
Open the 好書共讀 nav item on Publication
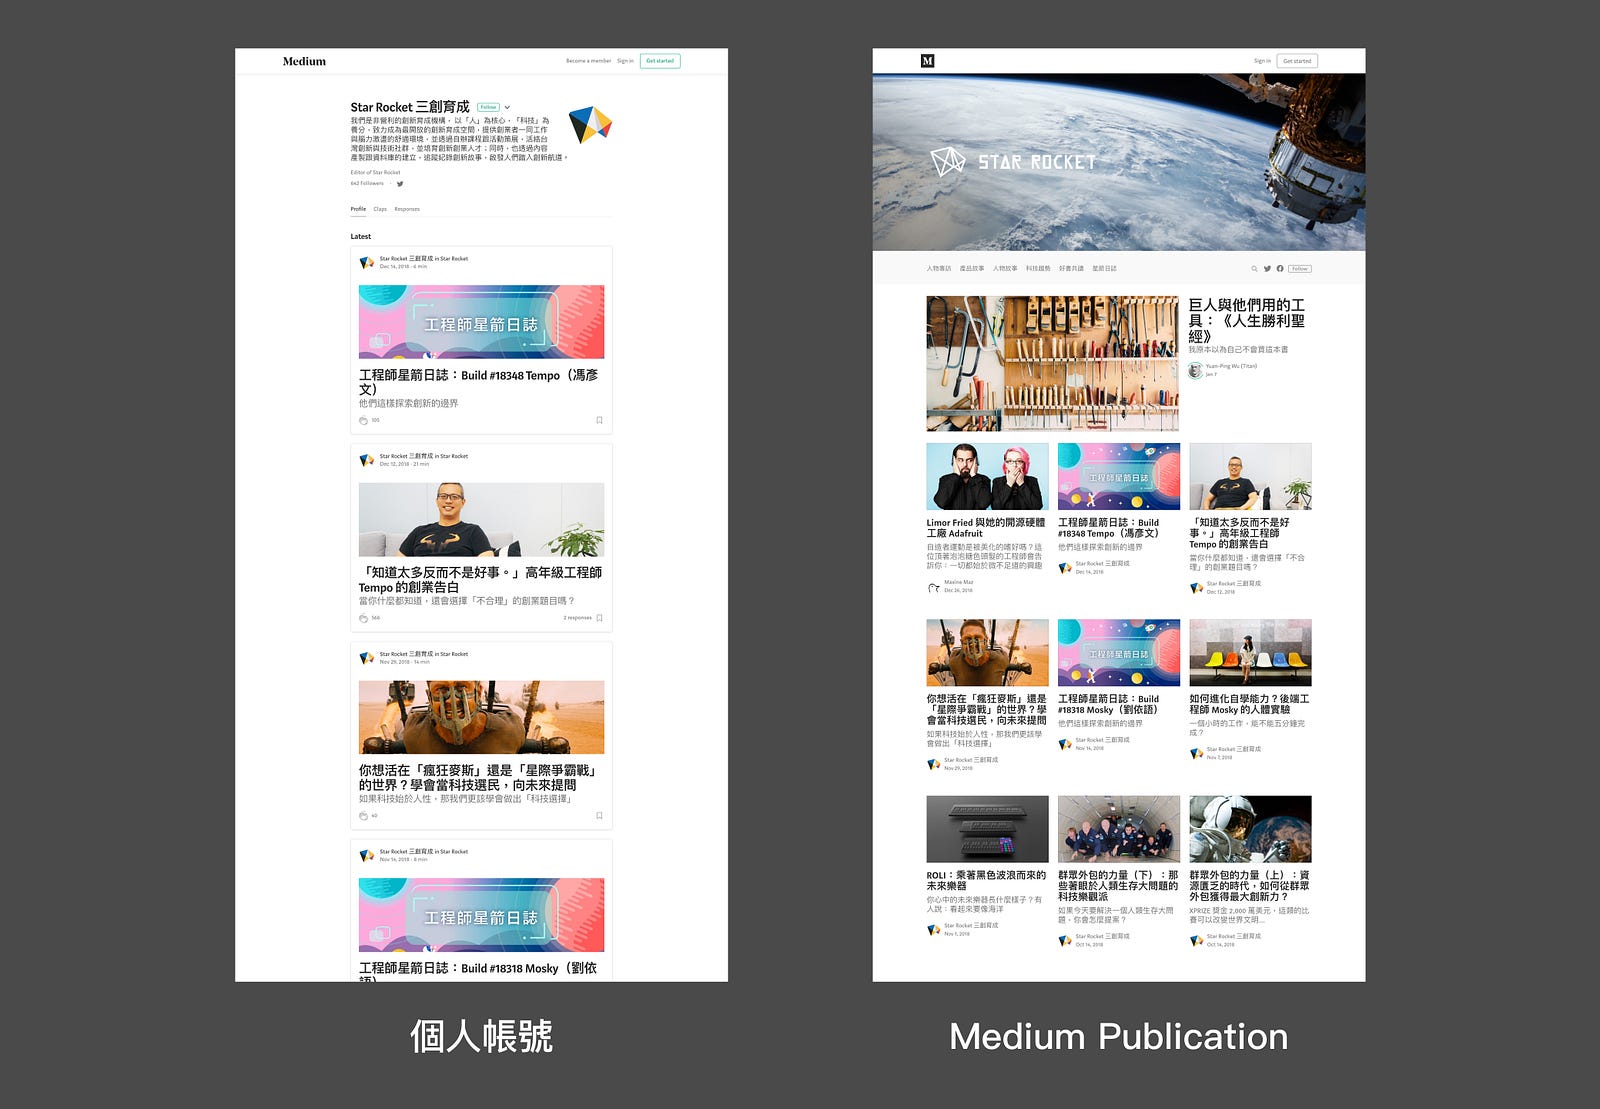[1071, 269]
